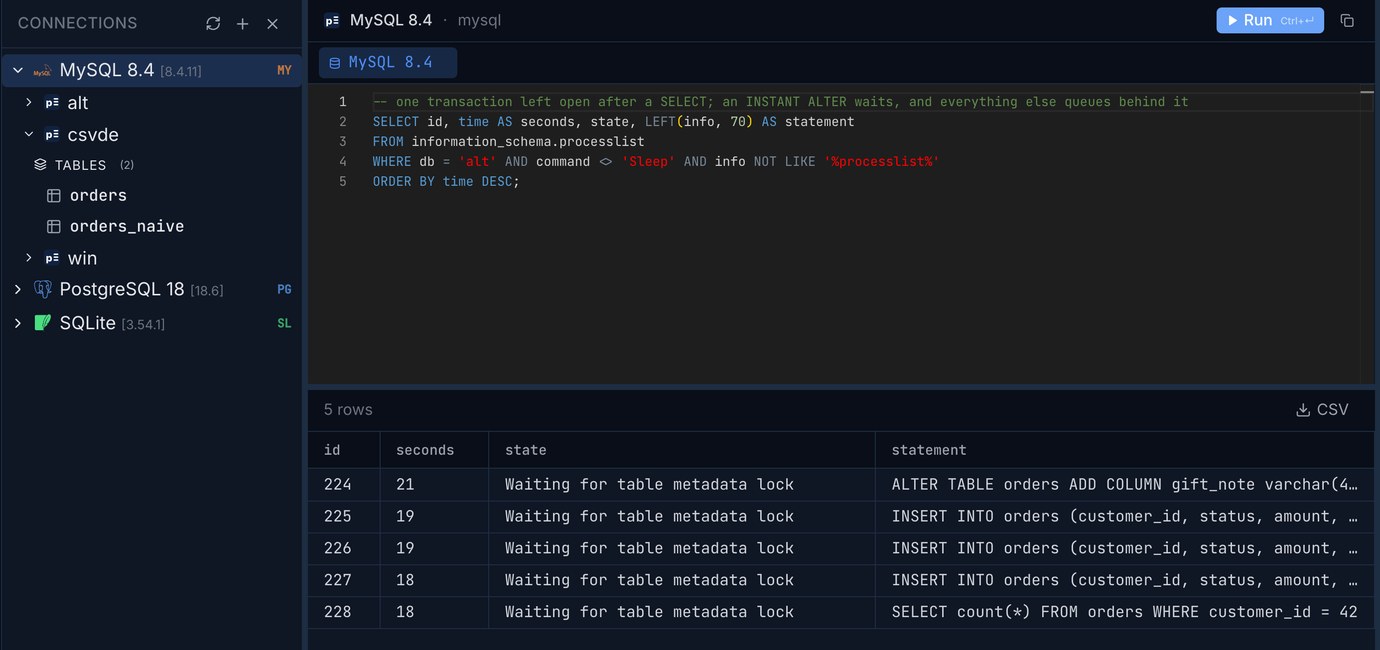Close the Connections panel
The height and width of the screenshot is (650, 1380).
272,23
